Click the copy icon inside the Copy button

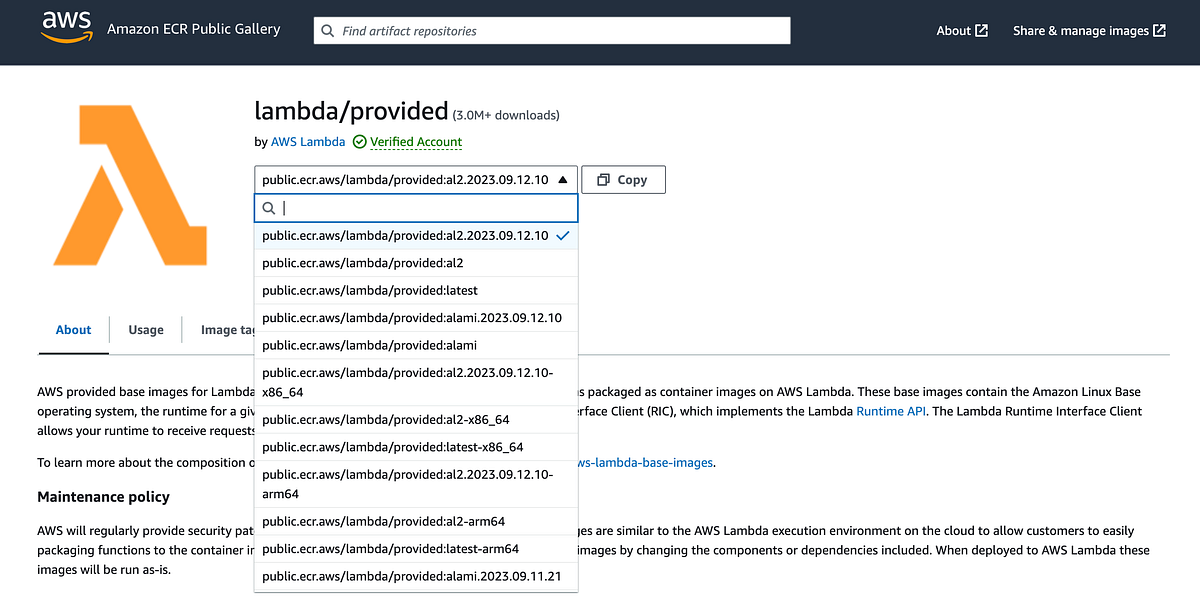[604, 179]
